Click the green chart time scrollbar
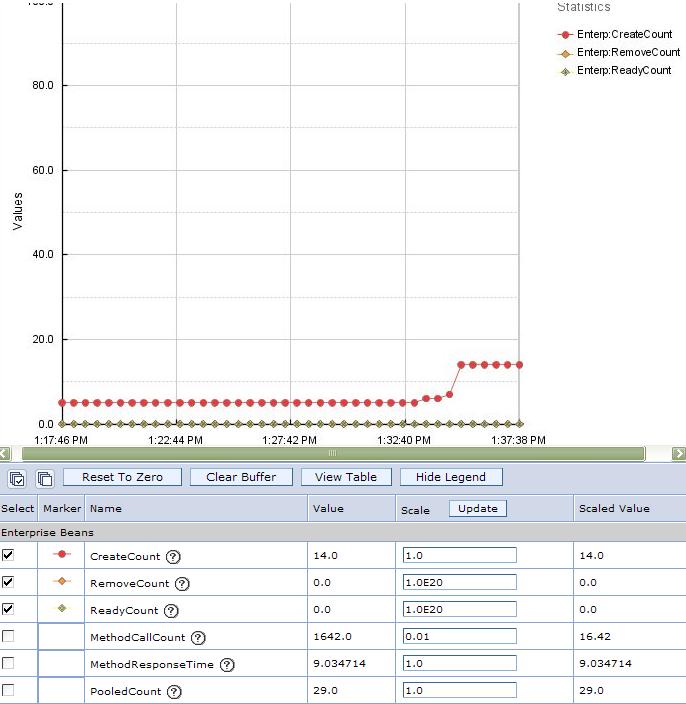 333,453
